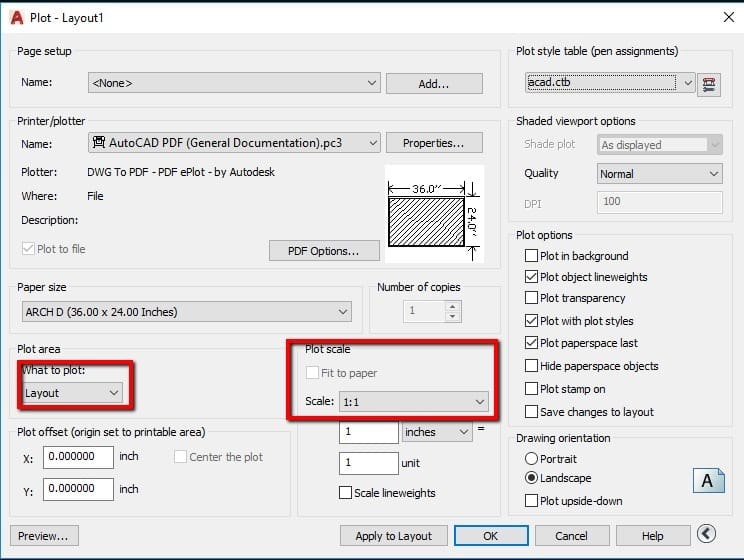Select Landscape orientation radio button
Screen dimensions: 744x560
click(x=531, y=477)
